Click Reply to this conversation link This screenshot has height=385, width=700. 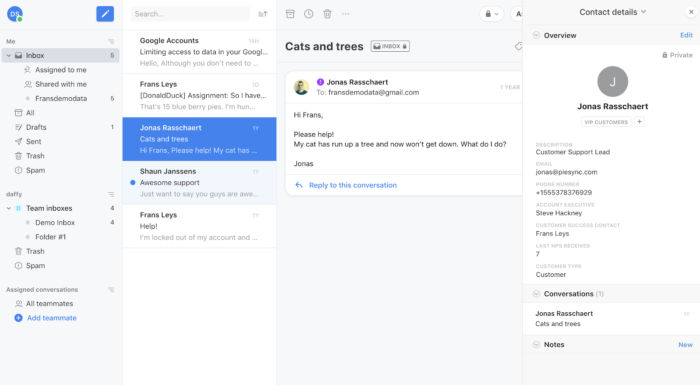(x=353, y=185)
